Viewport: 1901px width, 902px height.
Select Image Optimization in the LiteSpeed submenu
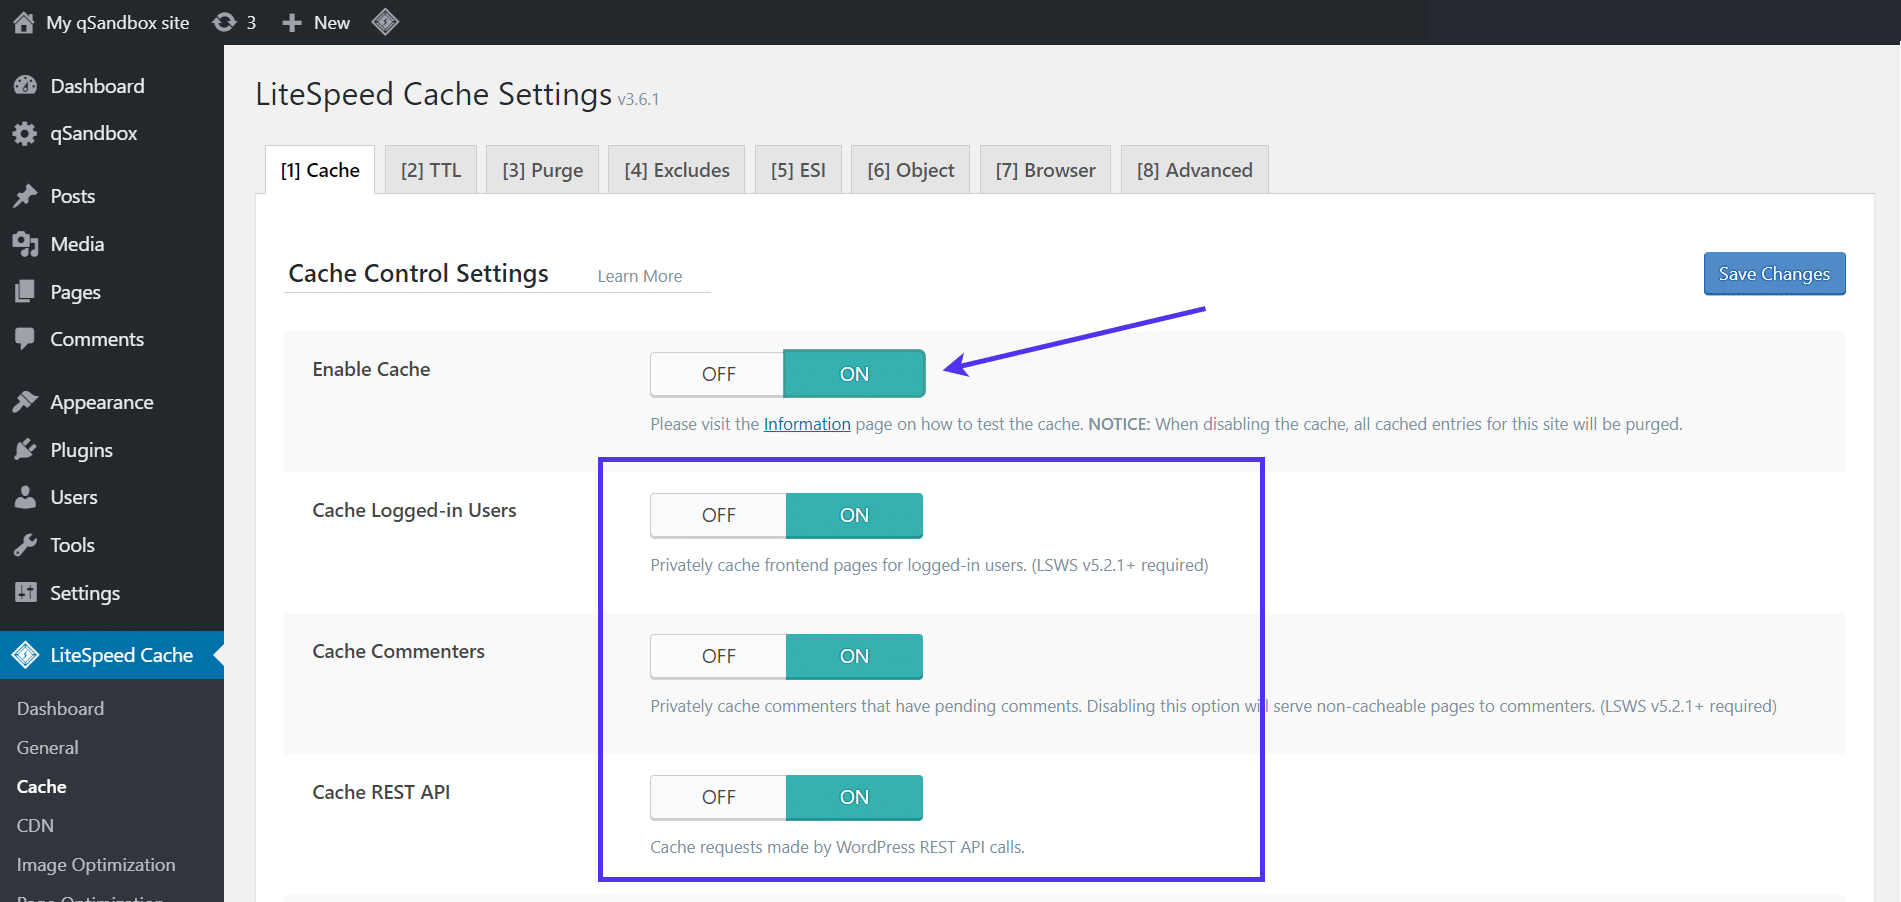coord(96,864)
